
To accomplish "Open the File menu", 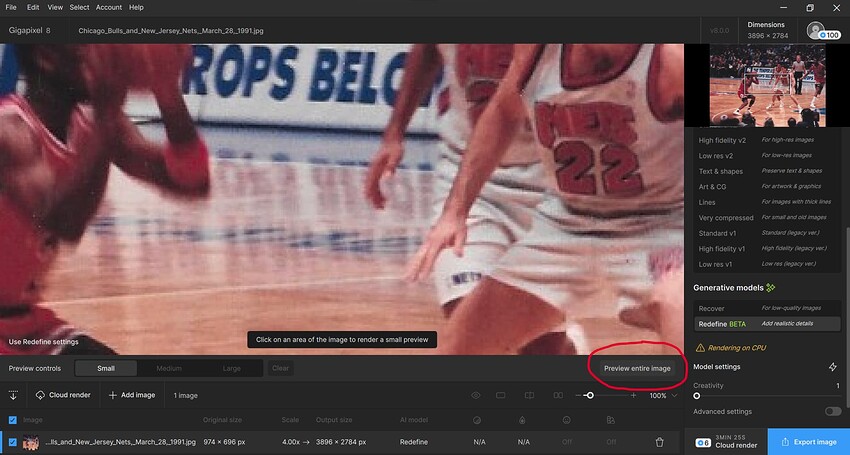I will pos(11,7).
